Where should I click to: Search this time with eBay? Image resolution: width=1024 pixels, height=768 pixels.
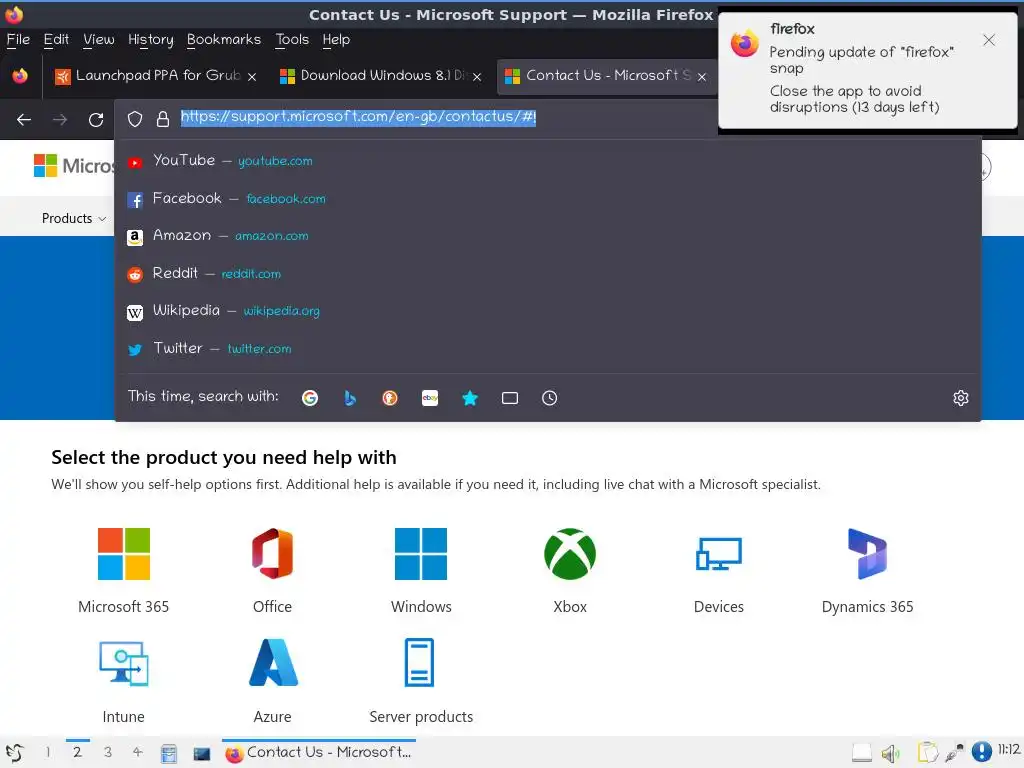tap(430, 398)
